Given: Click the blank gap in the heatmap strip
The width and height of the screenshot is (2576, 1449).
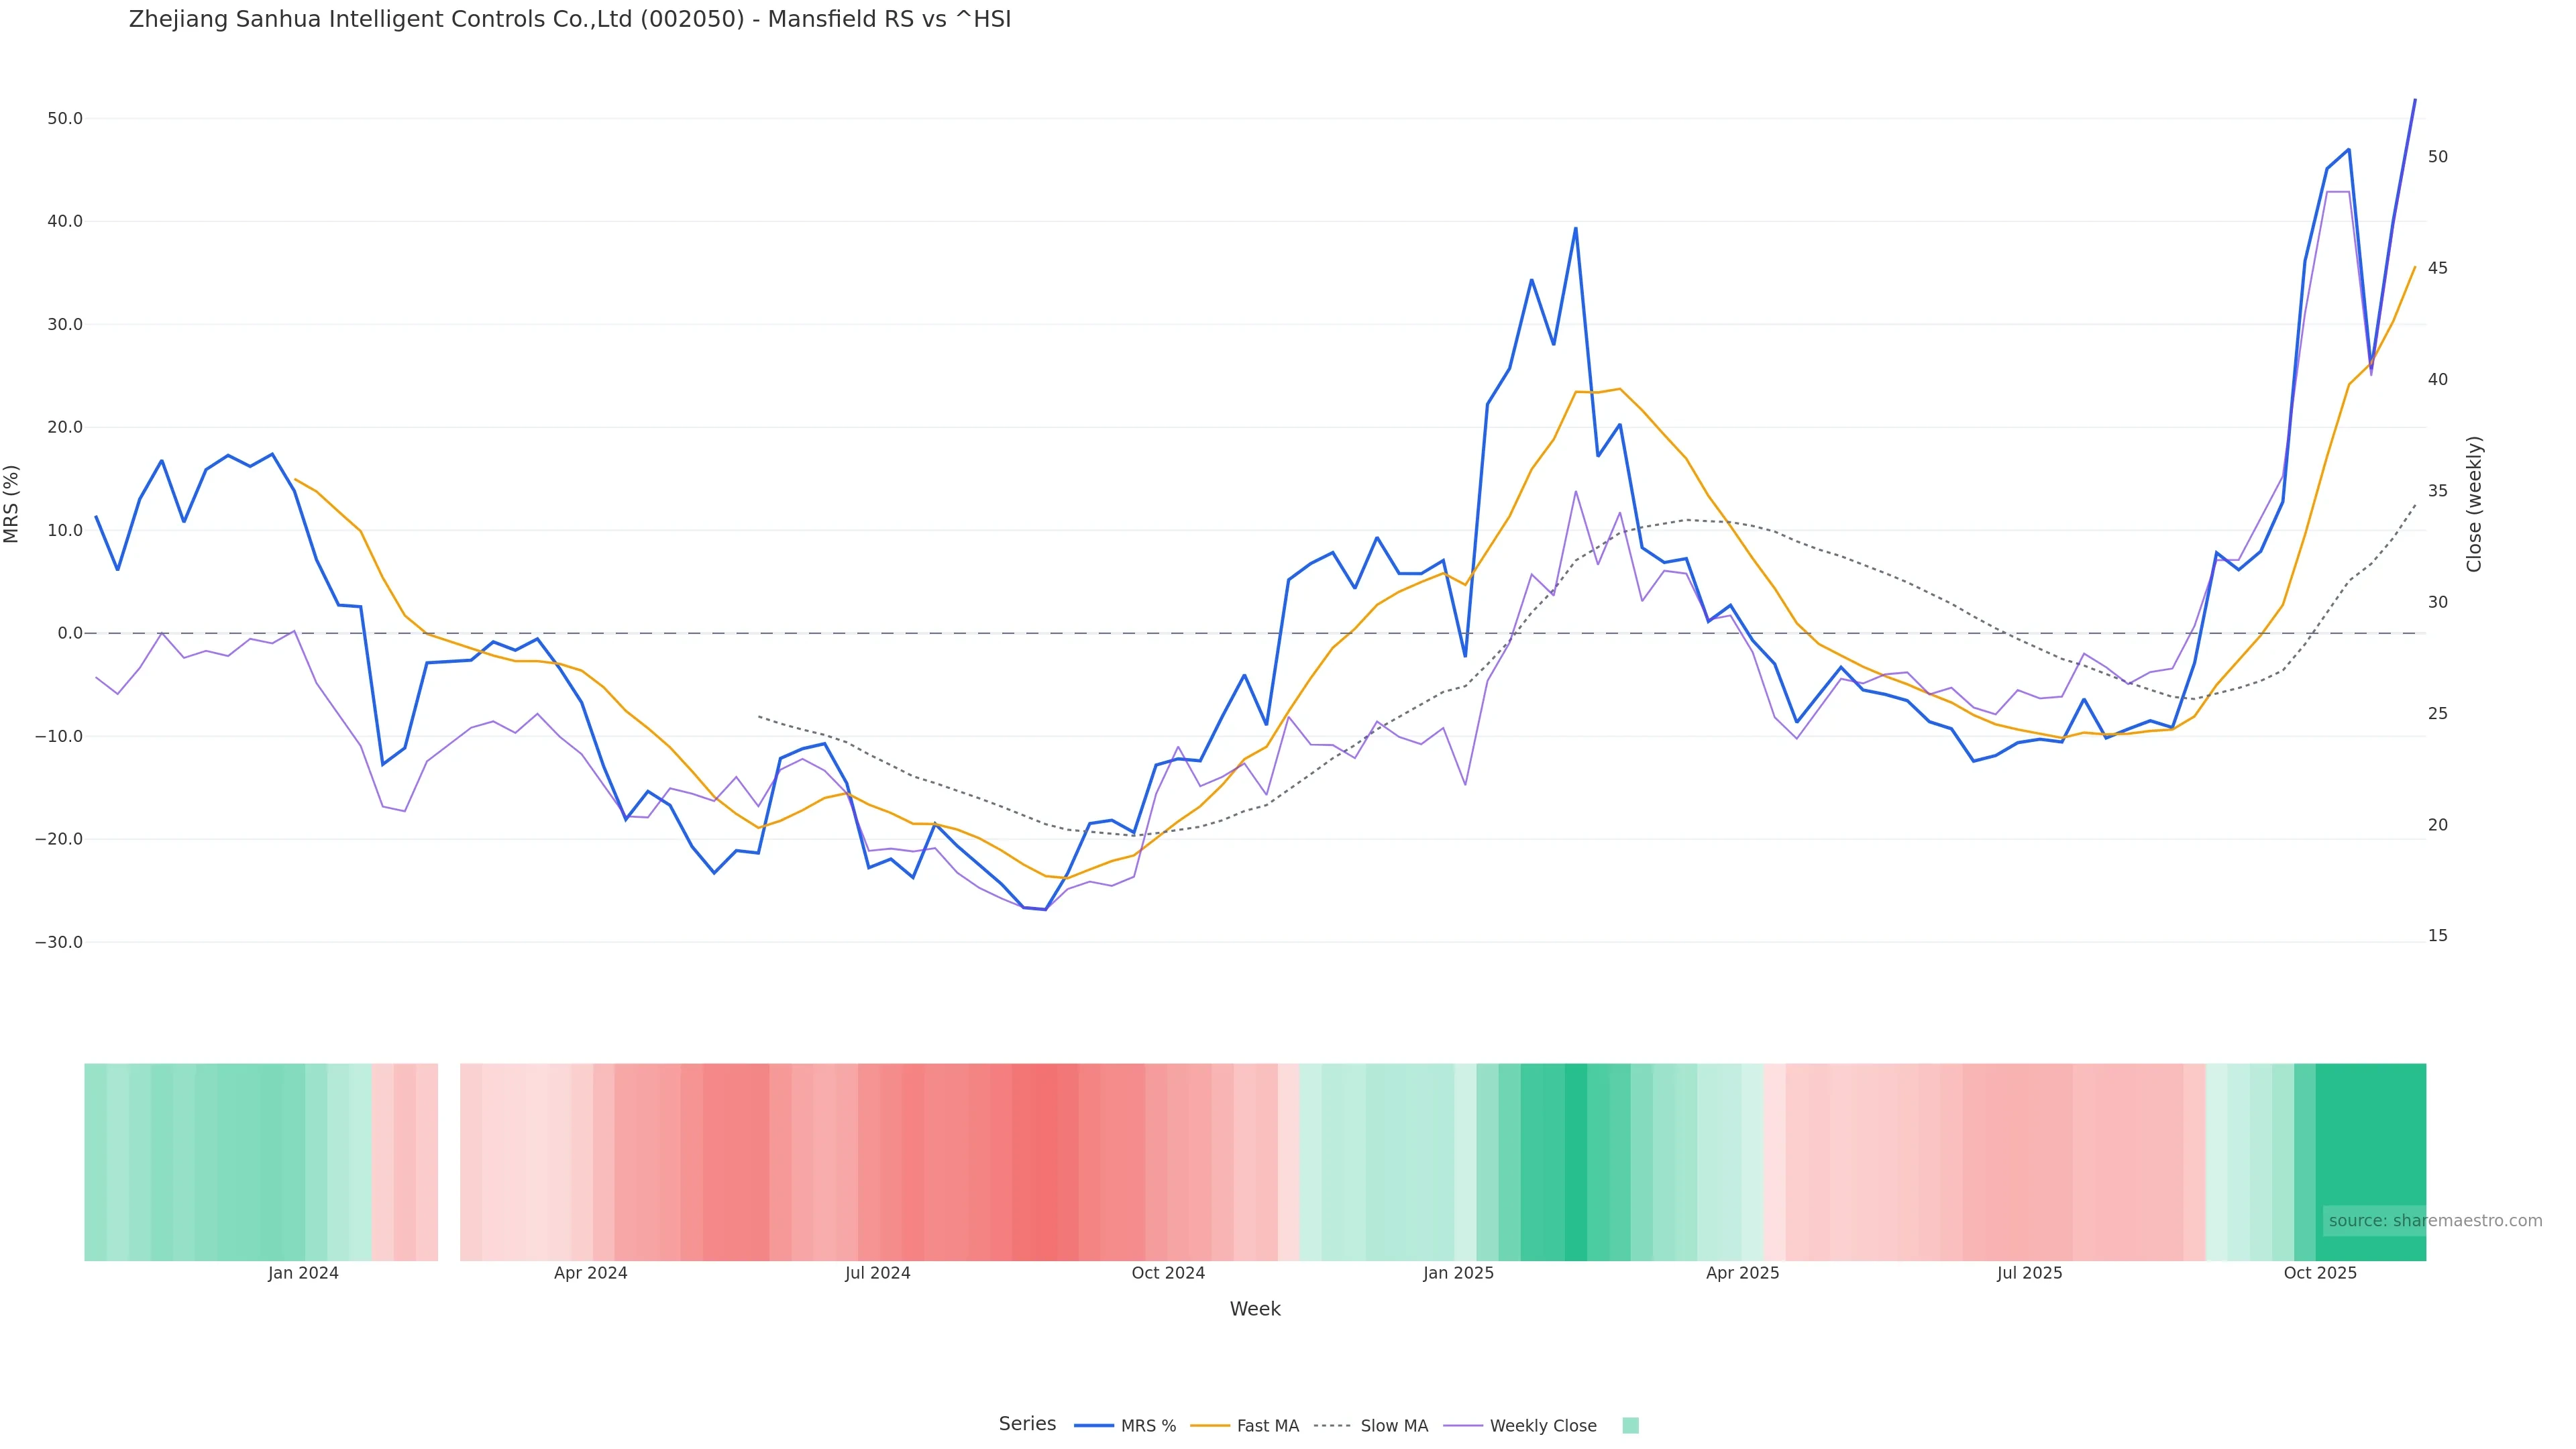Looking at the screenshot, I should coord(449,1162).
